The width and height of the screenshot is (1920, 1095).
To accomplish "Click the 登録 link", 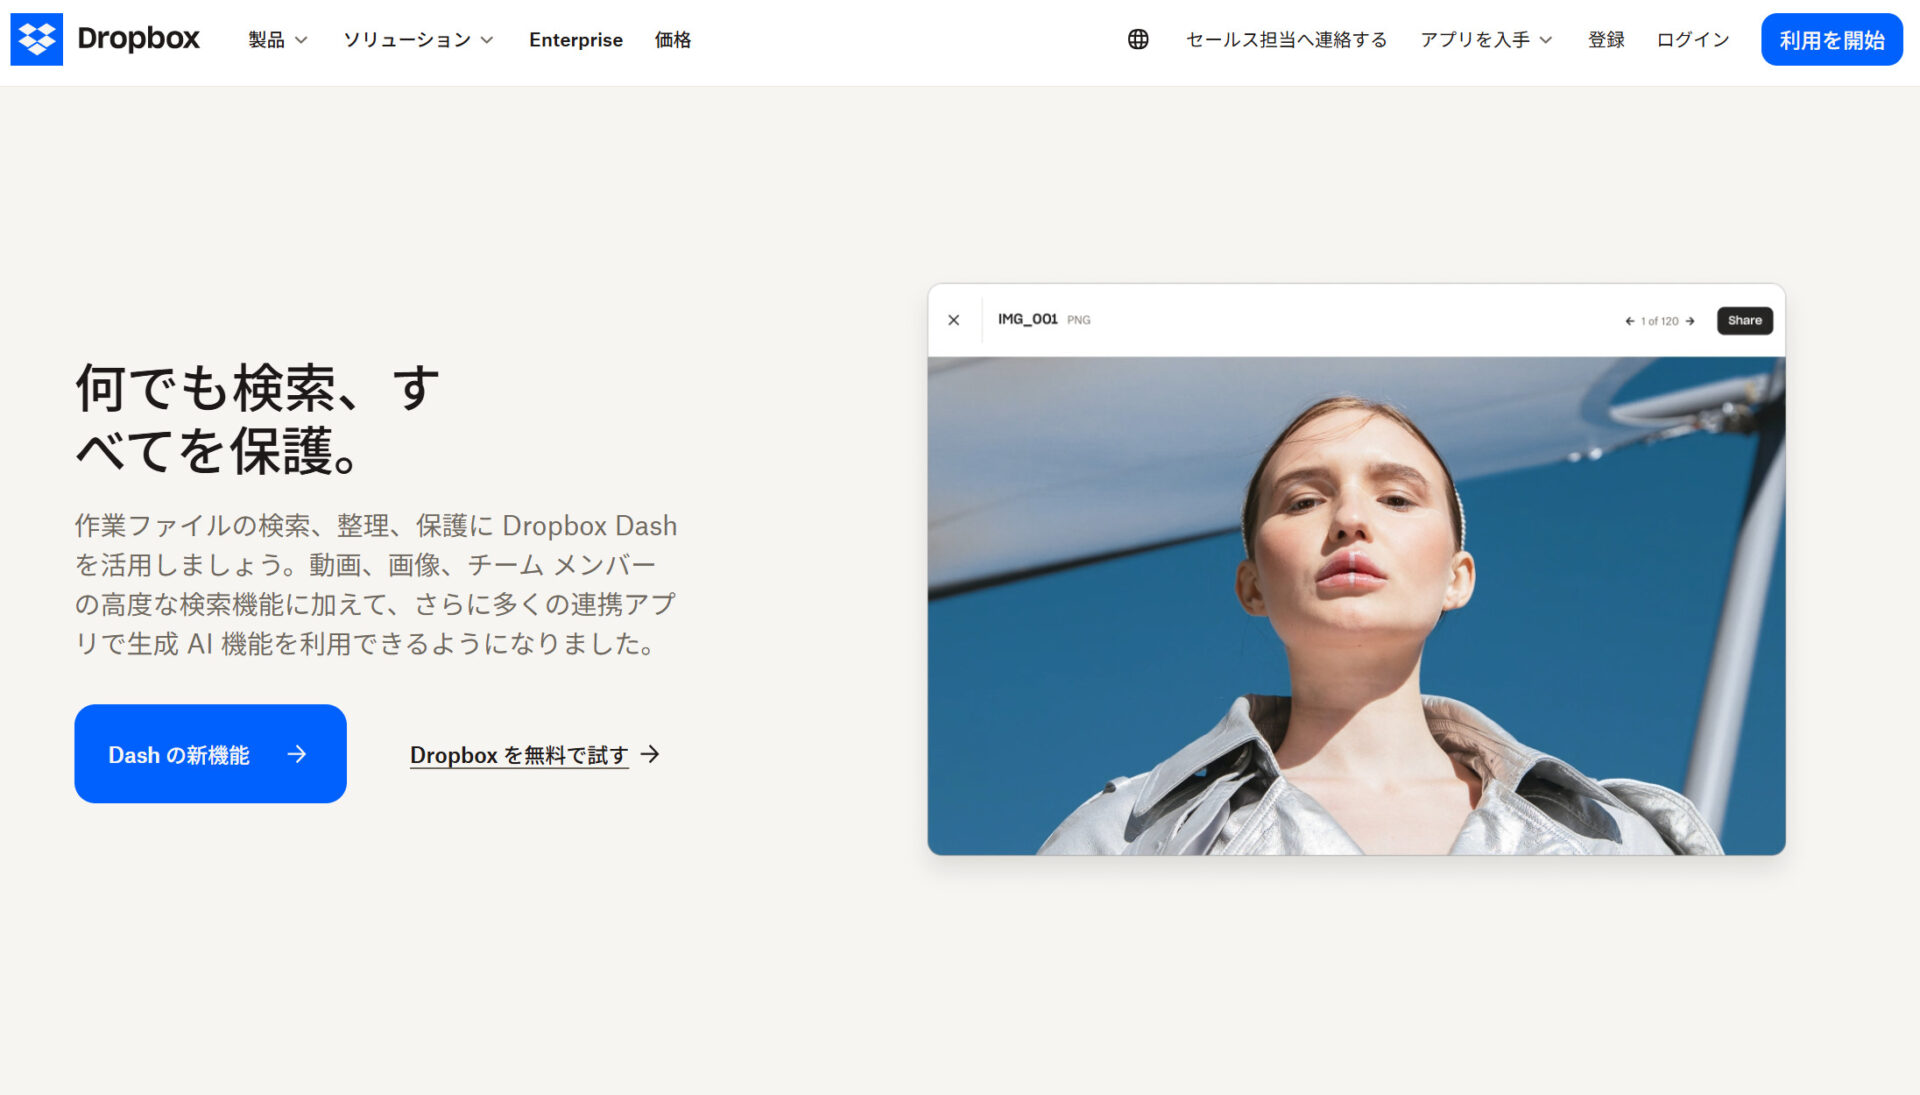I will pyautogui.click(x=1606, y=40).
